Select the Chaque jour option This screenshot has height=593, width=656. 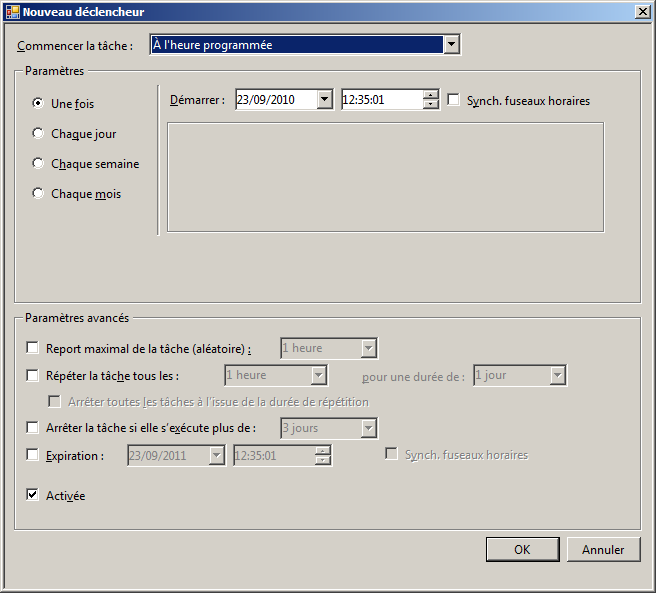click(39, 133)
